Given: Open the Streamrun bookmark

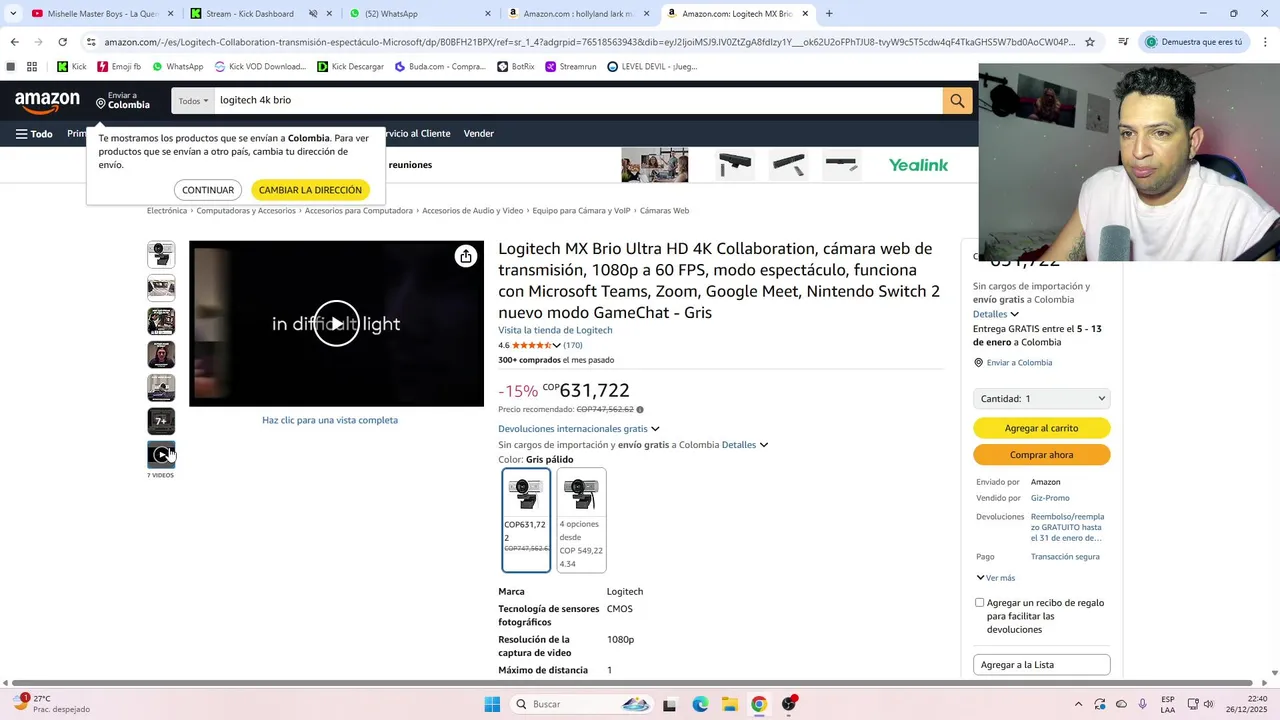Looking at the screenshot, I should [571, 67].
